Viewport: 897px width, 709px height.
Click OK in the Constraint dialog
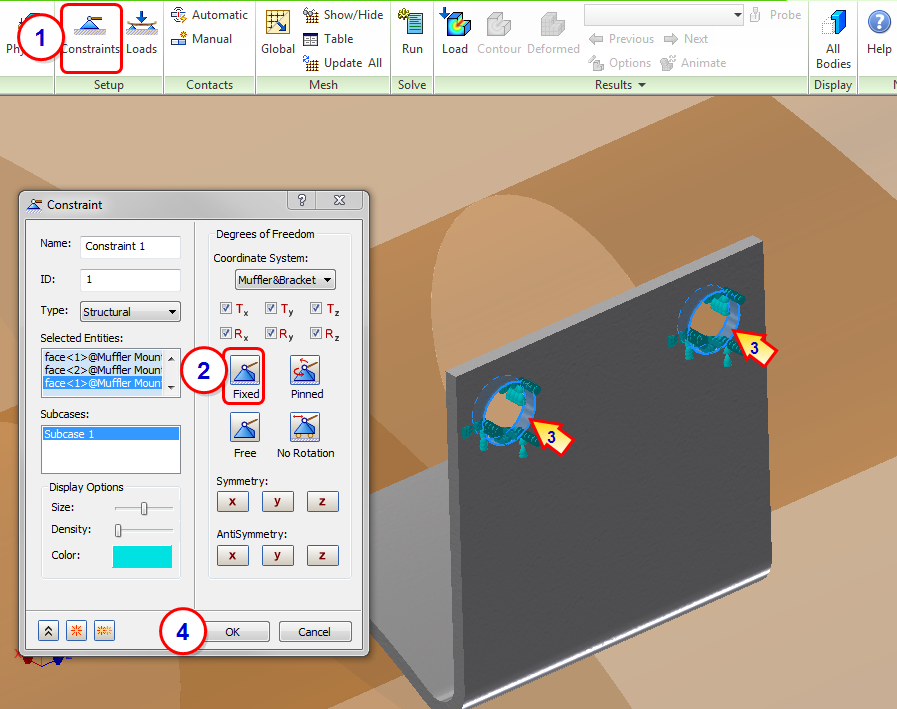click(232, 632)
